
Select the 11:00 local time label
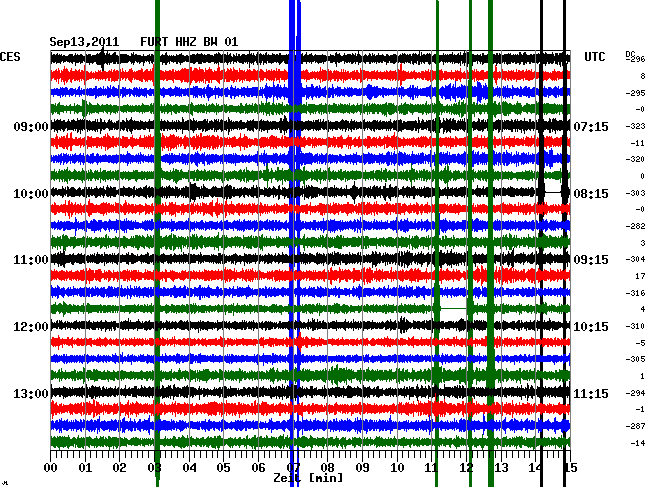click(31, 260)
